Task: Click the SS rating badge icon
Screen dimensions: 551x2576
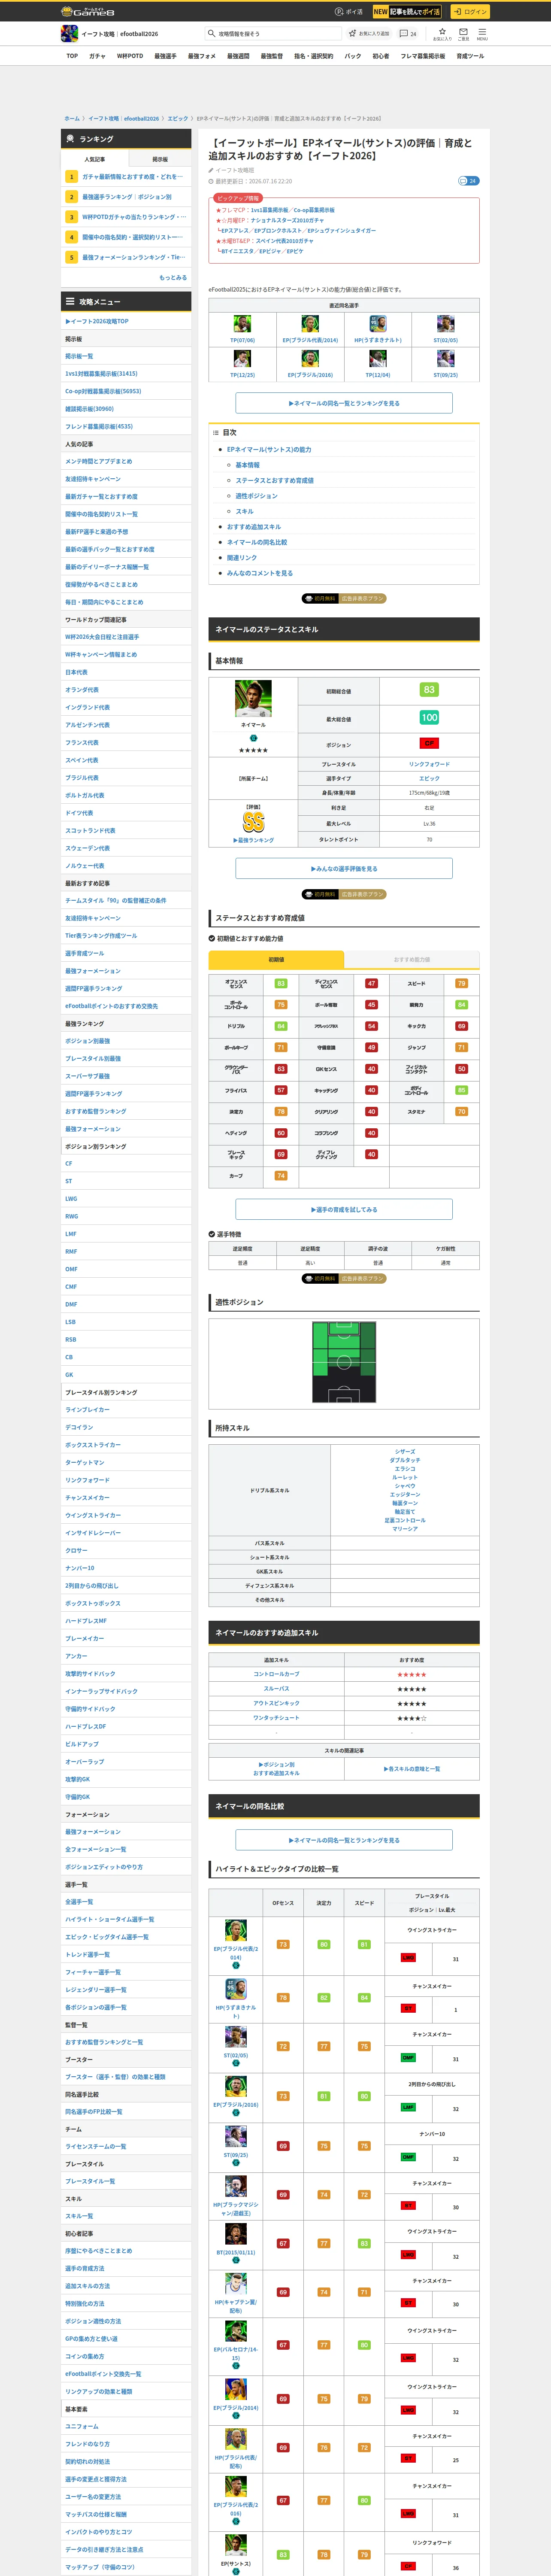Action: point(253,822)
